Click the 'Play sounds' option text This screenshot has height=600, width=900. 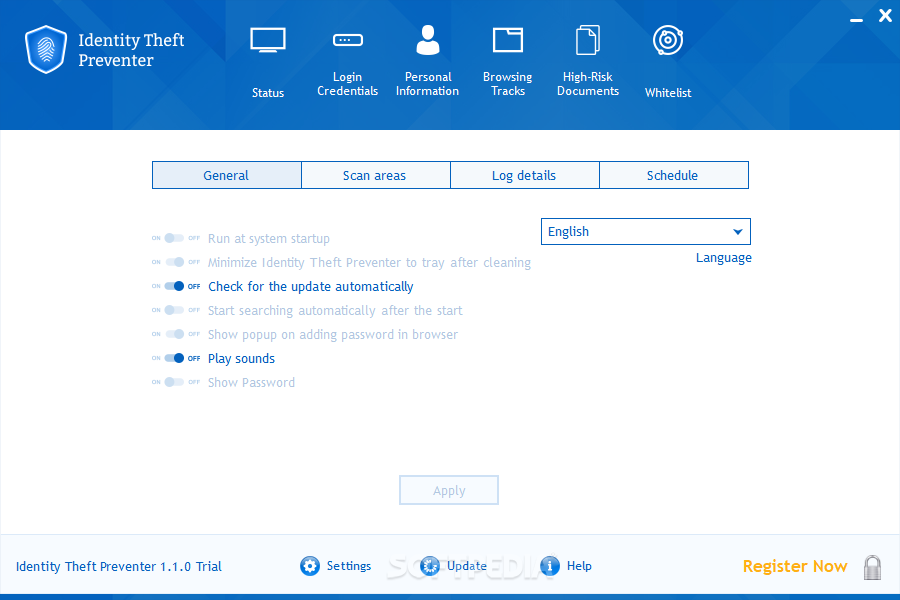(x=242, y=359)
